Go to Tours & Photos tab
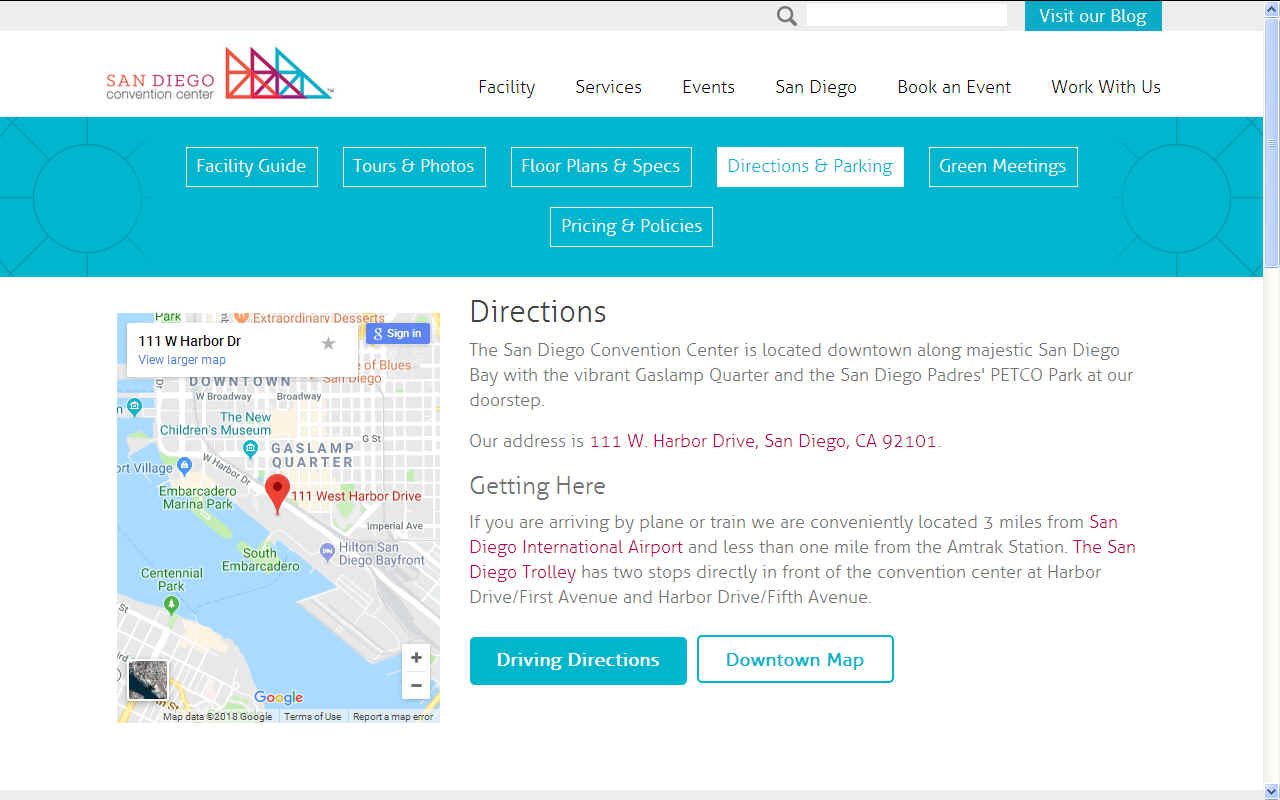Viewport: 1280px width, 800px height. 413,166
